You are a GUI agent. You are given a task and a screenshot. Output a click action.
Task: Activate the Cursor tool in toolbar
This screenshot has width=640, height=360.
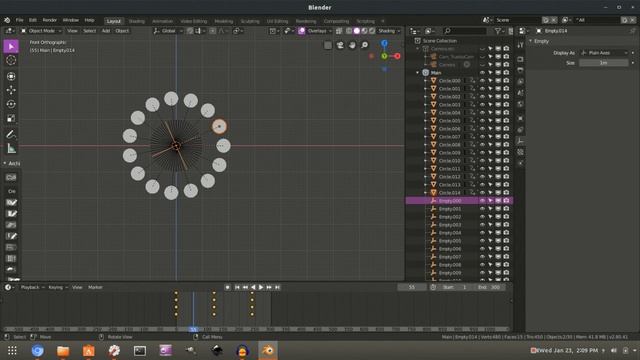(x=11, y=60)
